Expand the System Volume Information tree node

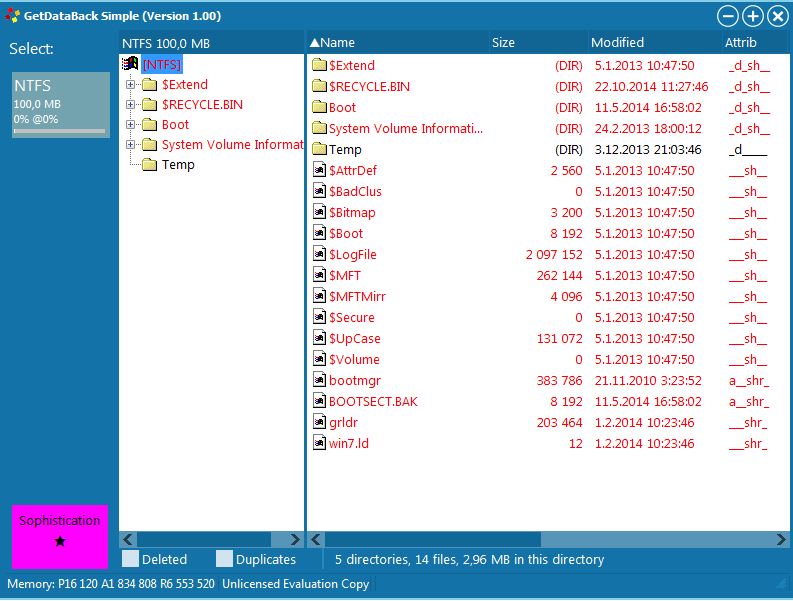130,145
